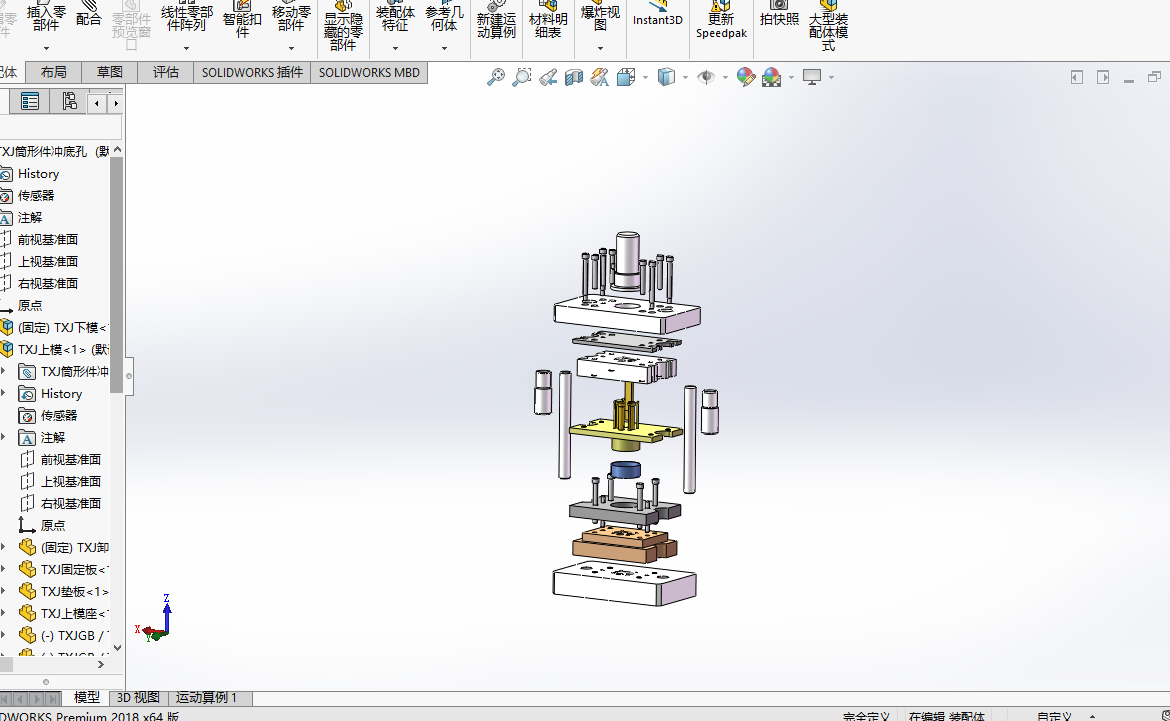
Task: Switch to the 评估 tab
Action: 166,72
